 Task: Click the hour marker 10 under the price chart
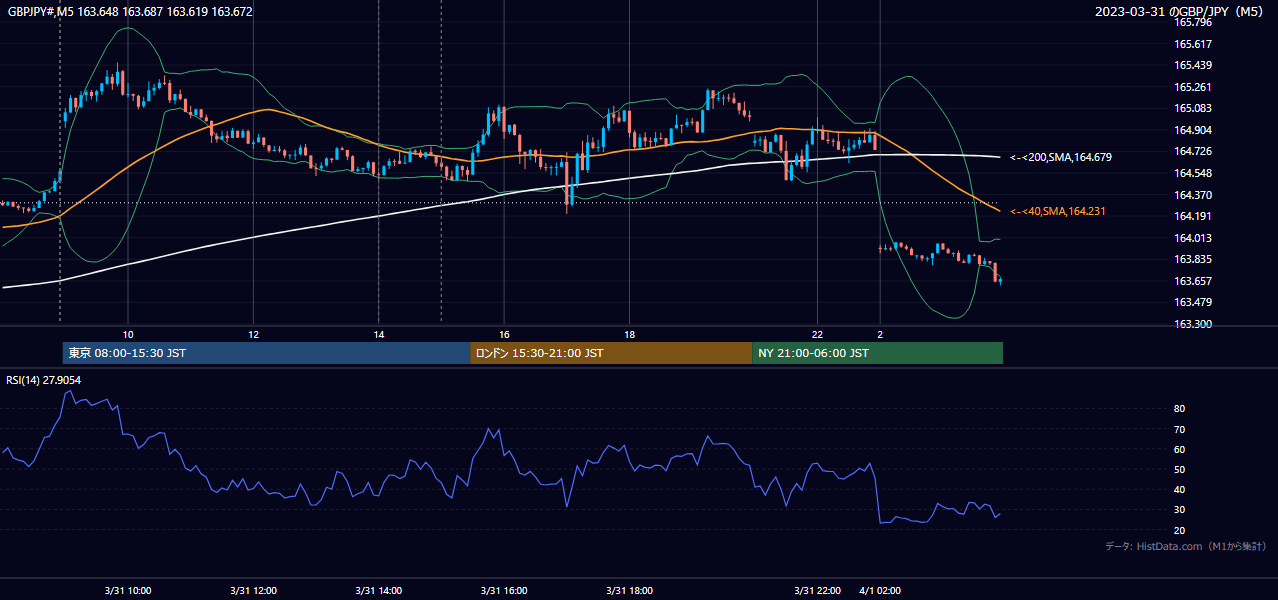tap(128, 334)
